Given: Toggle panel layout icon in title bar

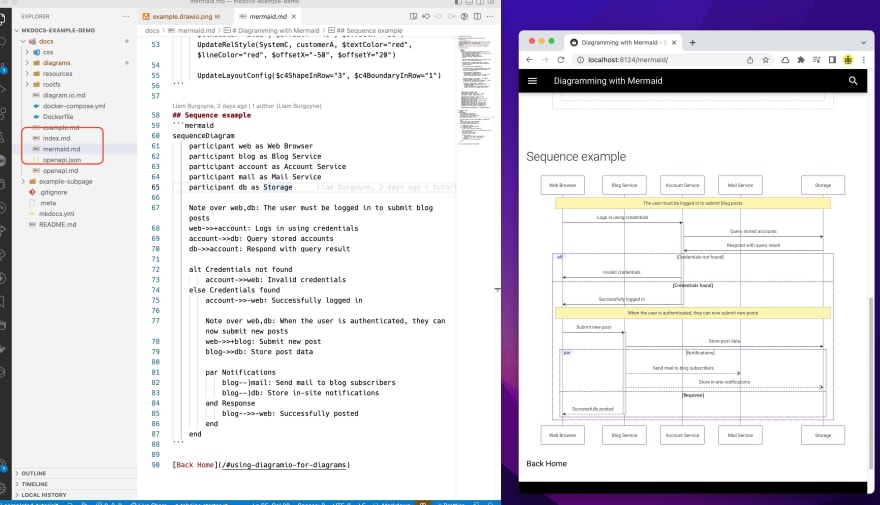Looking at the screenshot, I should 469,2.
